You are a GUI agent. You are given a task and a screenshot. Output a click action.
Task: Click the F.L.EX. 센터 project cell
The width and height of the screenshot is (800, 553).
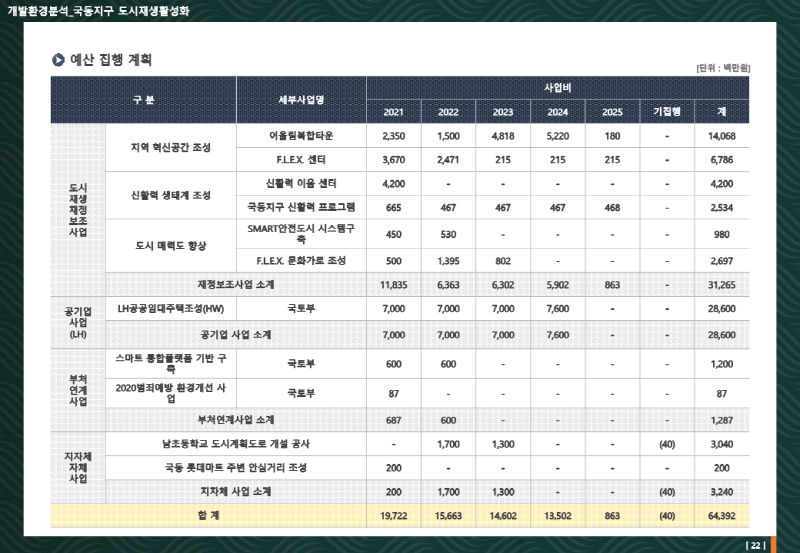pyautogui.click(x=301, y=159)
